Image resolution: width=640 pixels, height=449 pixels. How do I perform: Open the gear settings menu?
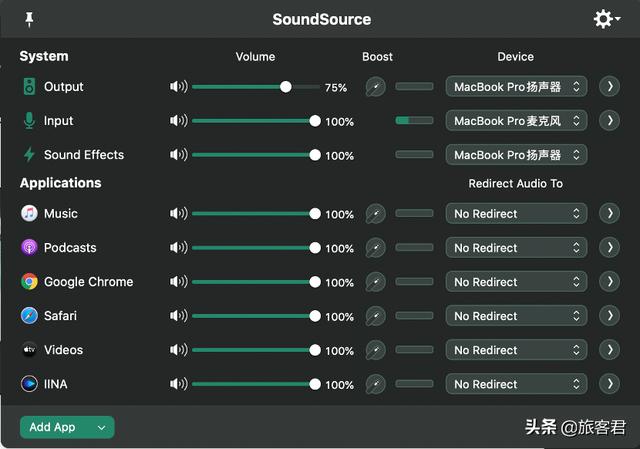tap(606, 19)
